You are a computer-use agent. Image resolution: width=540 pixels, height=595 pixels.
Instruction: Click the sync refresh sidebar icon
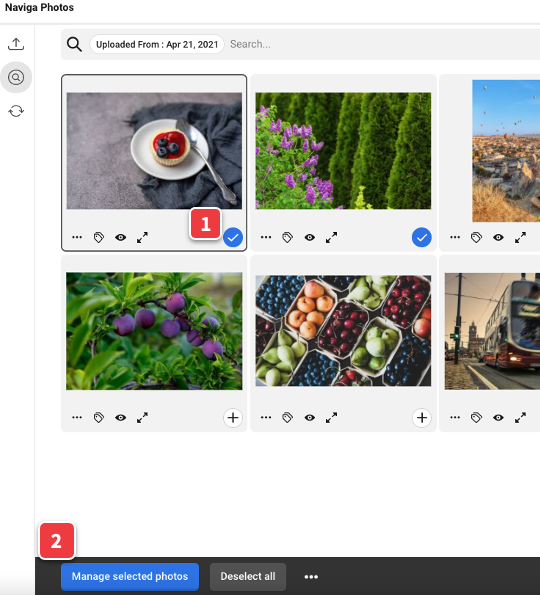click(16, 111)
